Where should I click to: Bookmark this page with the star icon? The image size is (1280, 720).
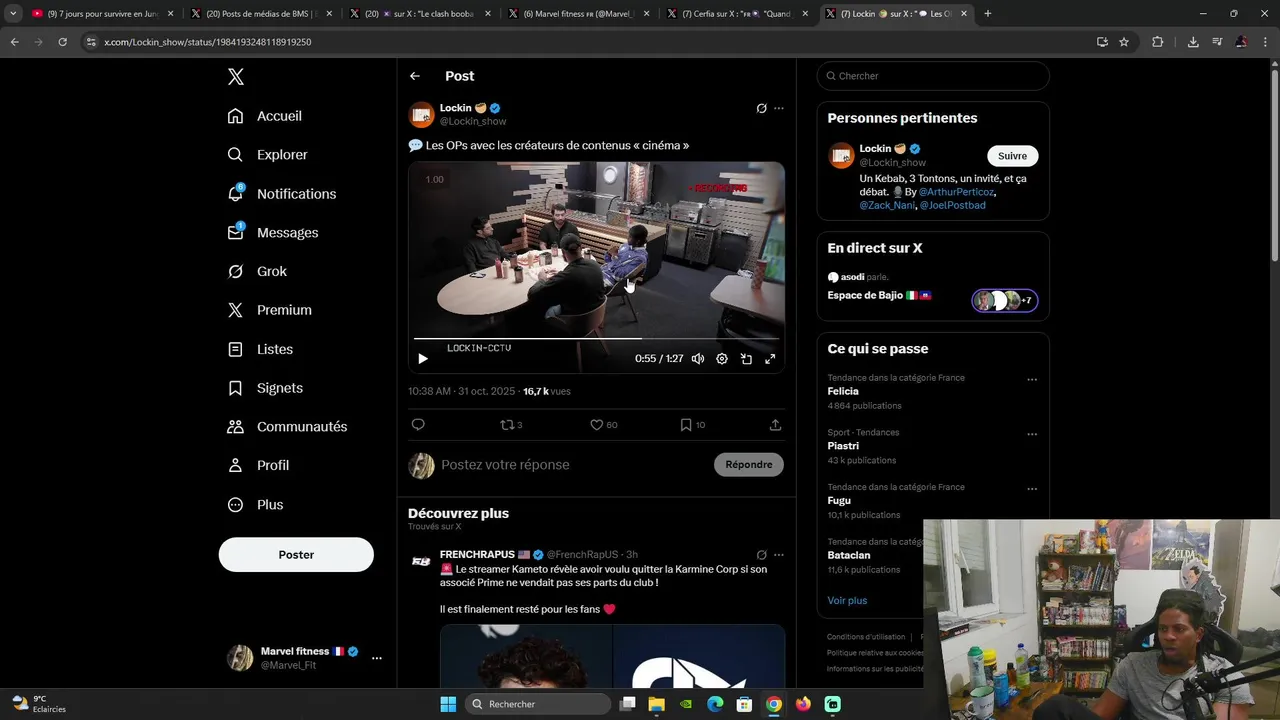(x=1124, y=42)
